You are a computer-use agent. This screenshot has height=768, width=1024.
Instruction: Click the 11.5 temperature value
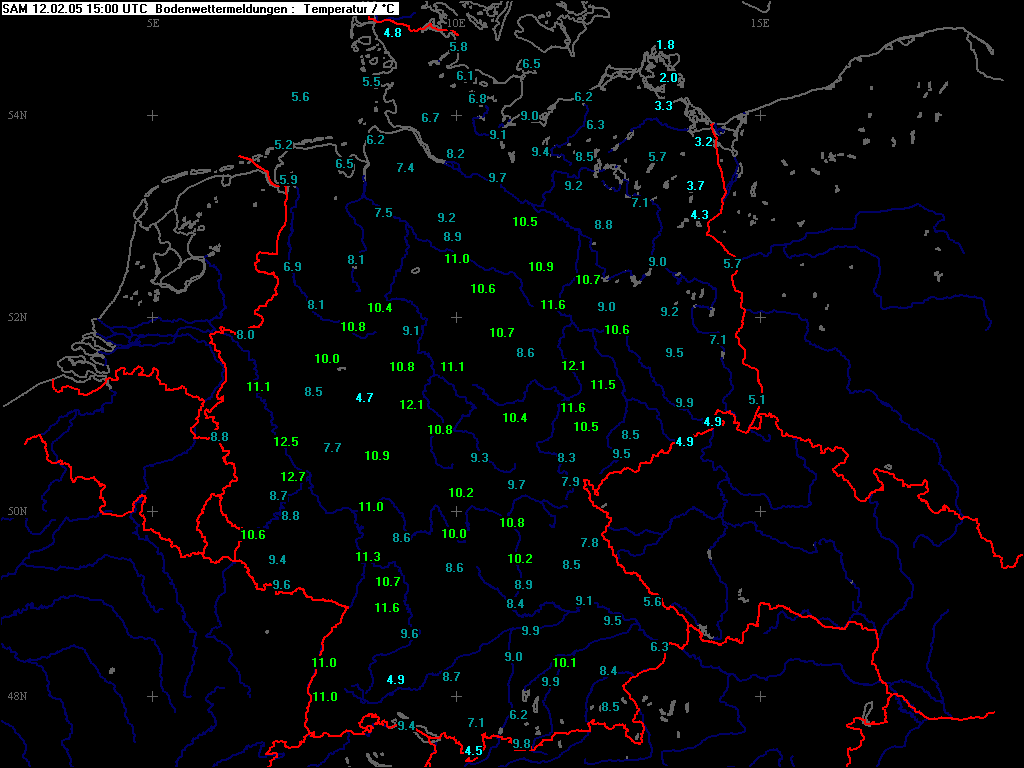[603, 384]
